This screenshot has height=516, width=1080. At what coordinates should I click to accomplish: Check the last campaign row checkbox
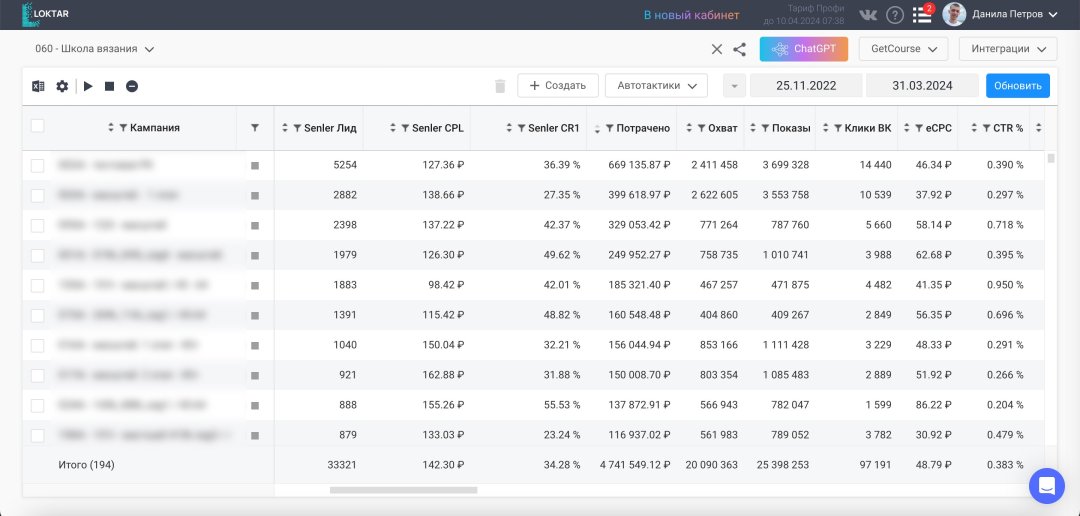pyautogui.click(x=37, y=435)
